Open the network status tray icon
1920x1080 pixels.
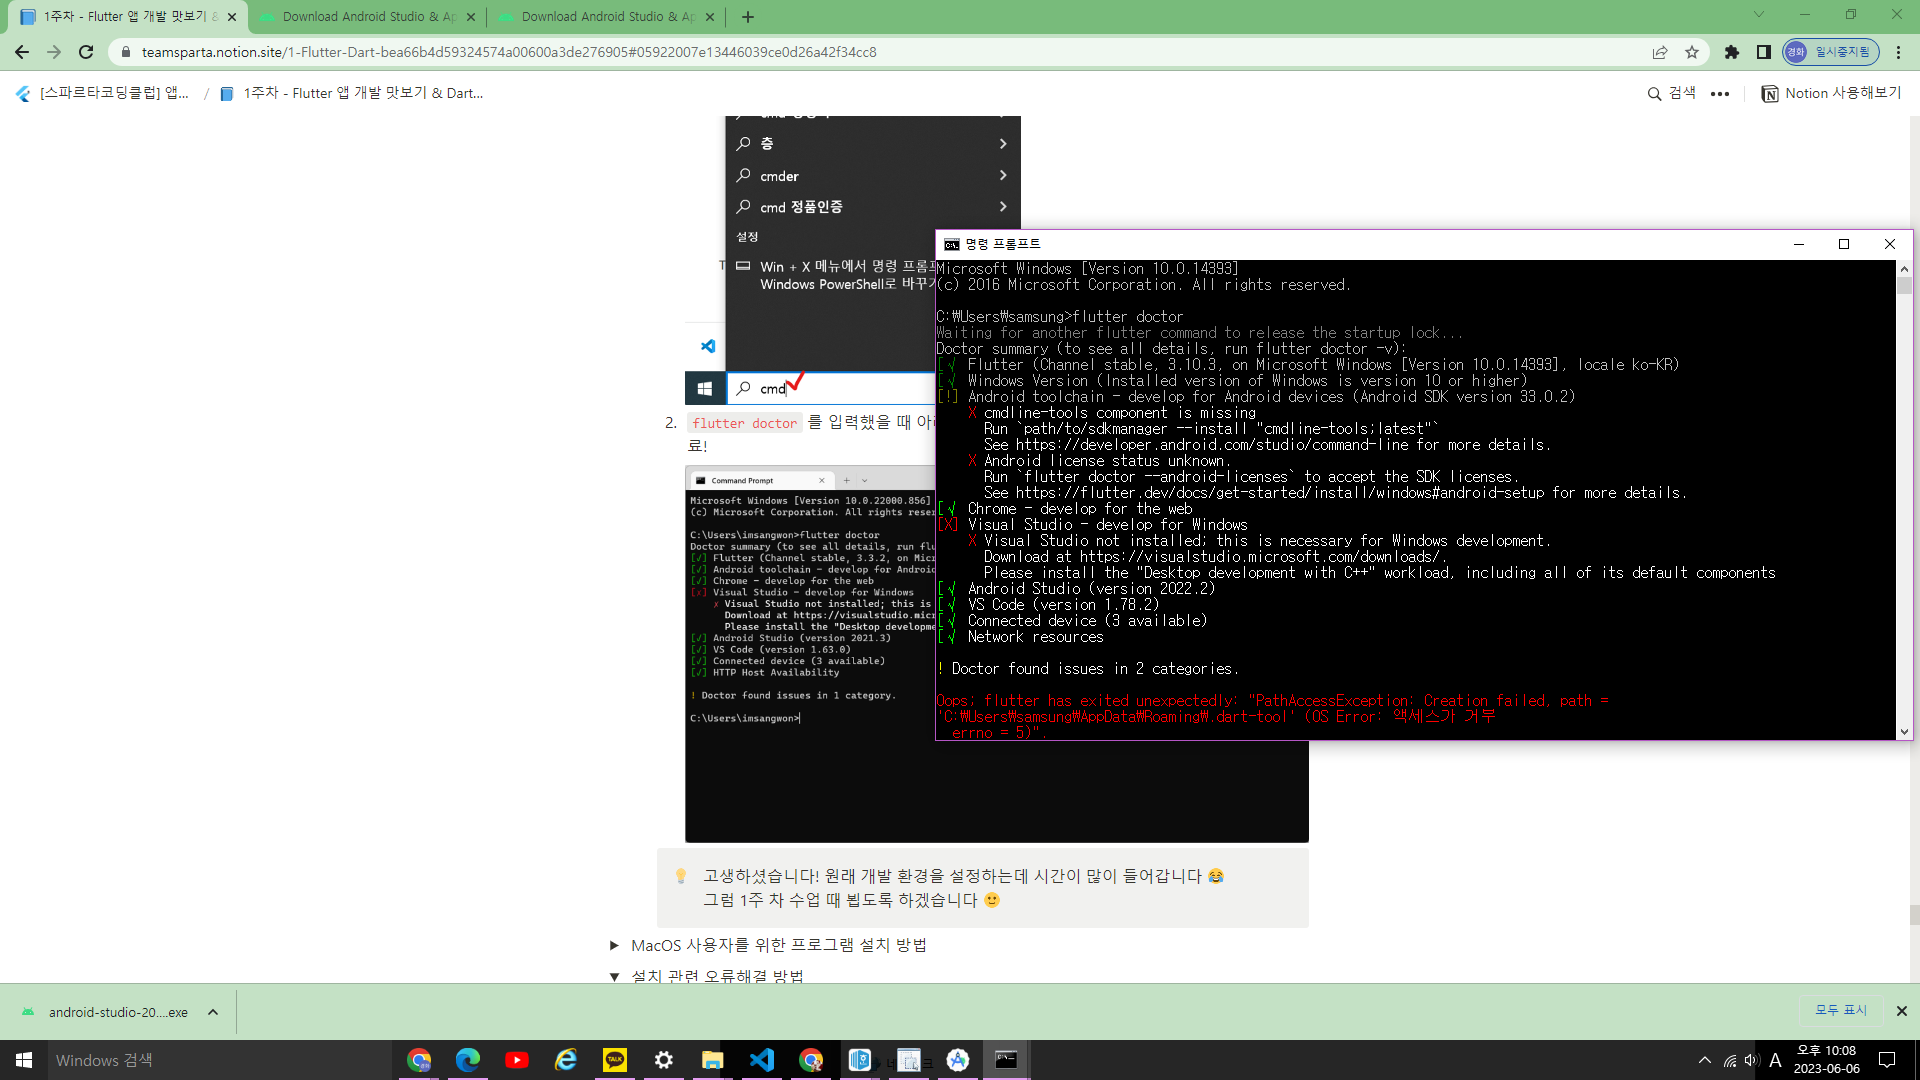click(x=1730, y=1060)
